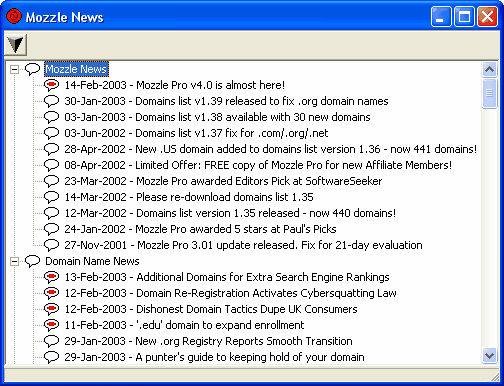Open '11-Feb-2003 - '.edu' domain to expand enrollment'

[184, 325]
